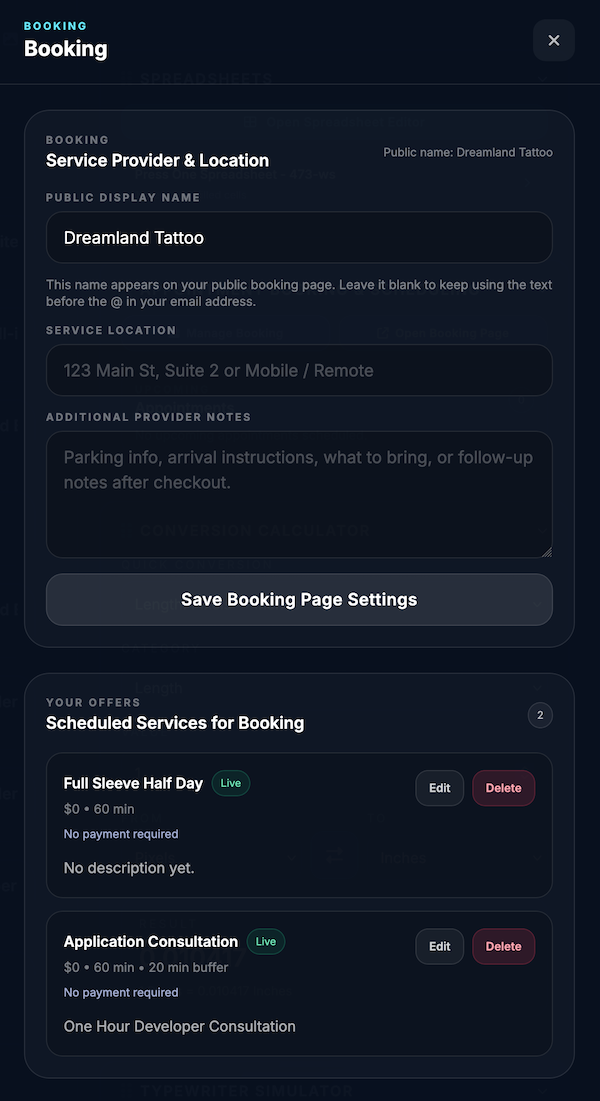Edit the Application Consultation service

tap(439, 946)
